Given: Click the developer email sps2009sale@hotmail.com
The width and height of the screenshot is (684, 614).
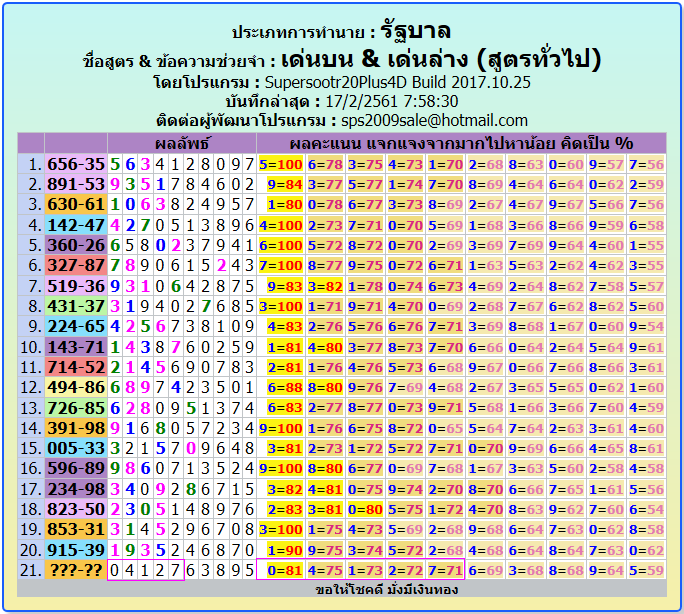Looking at the screenshot, I should coord(434,120).
